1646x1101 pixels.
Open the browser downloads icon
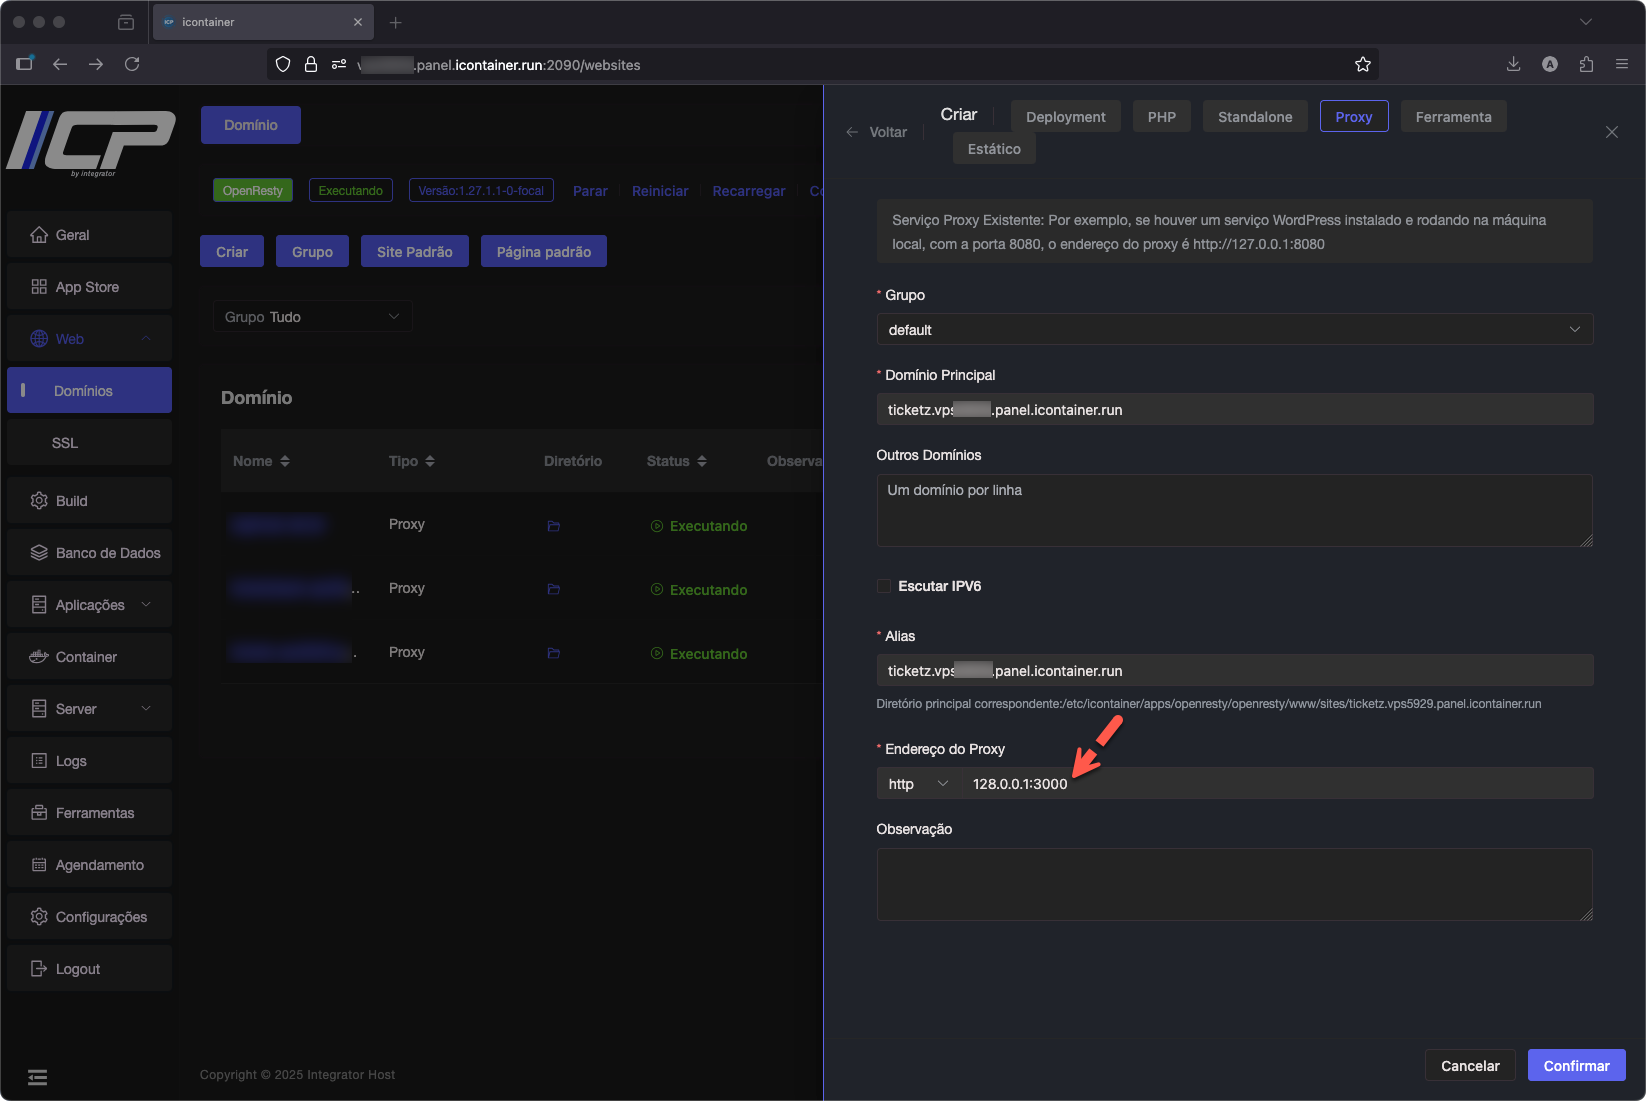point(1513,64)
